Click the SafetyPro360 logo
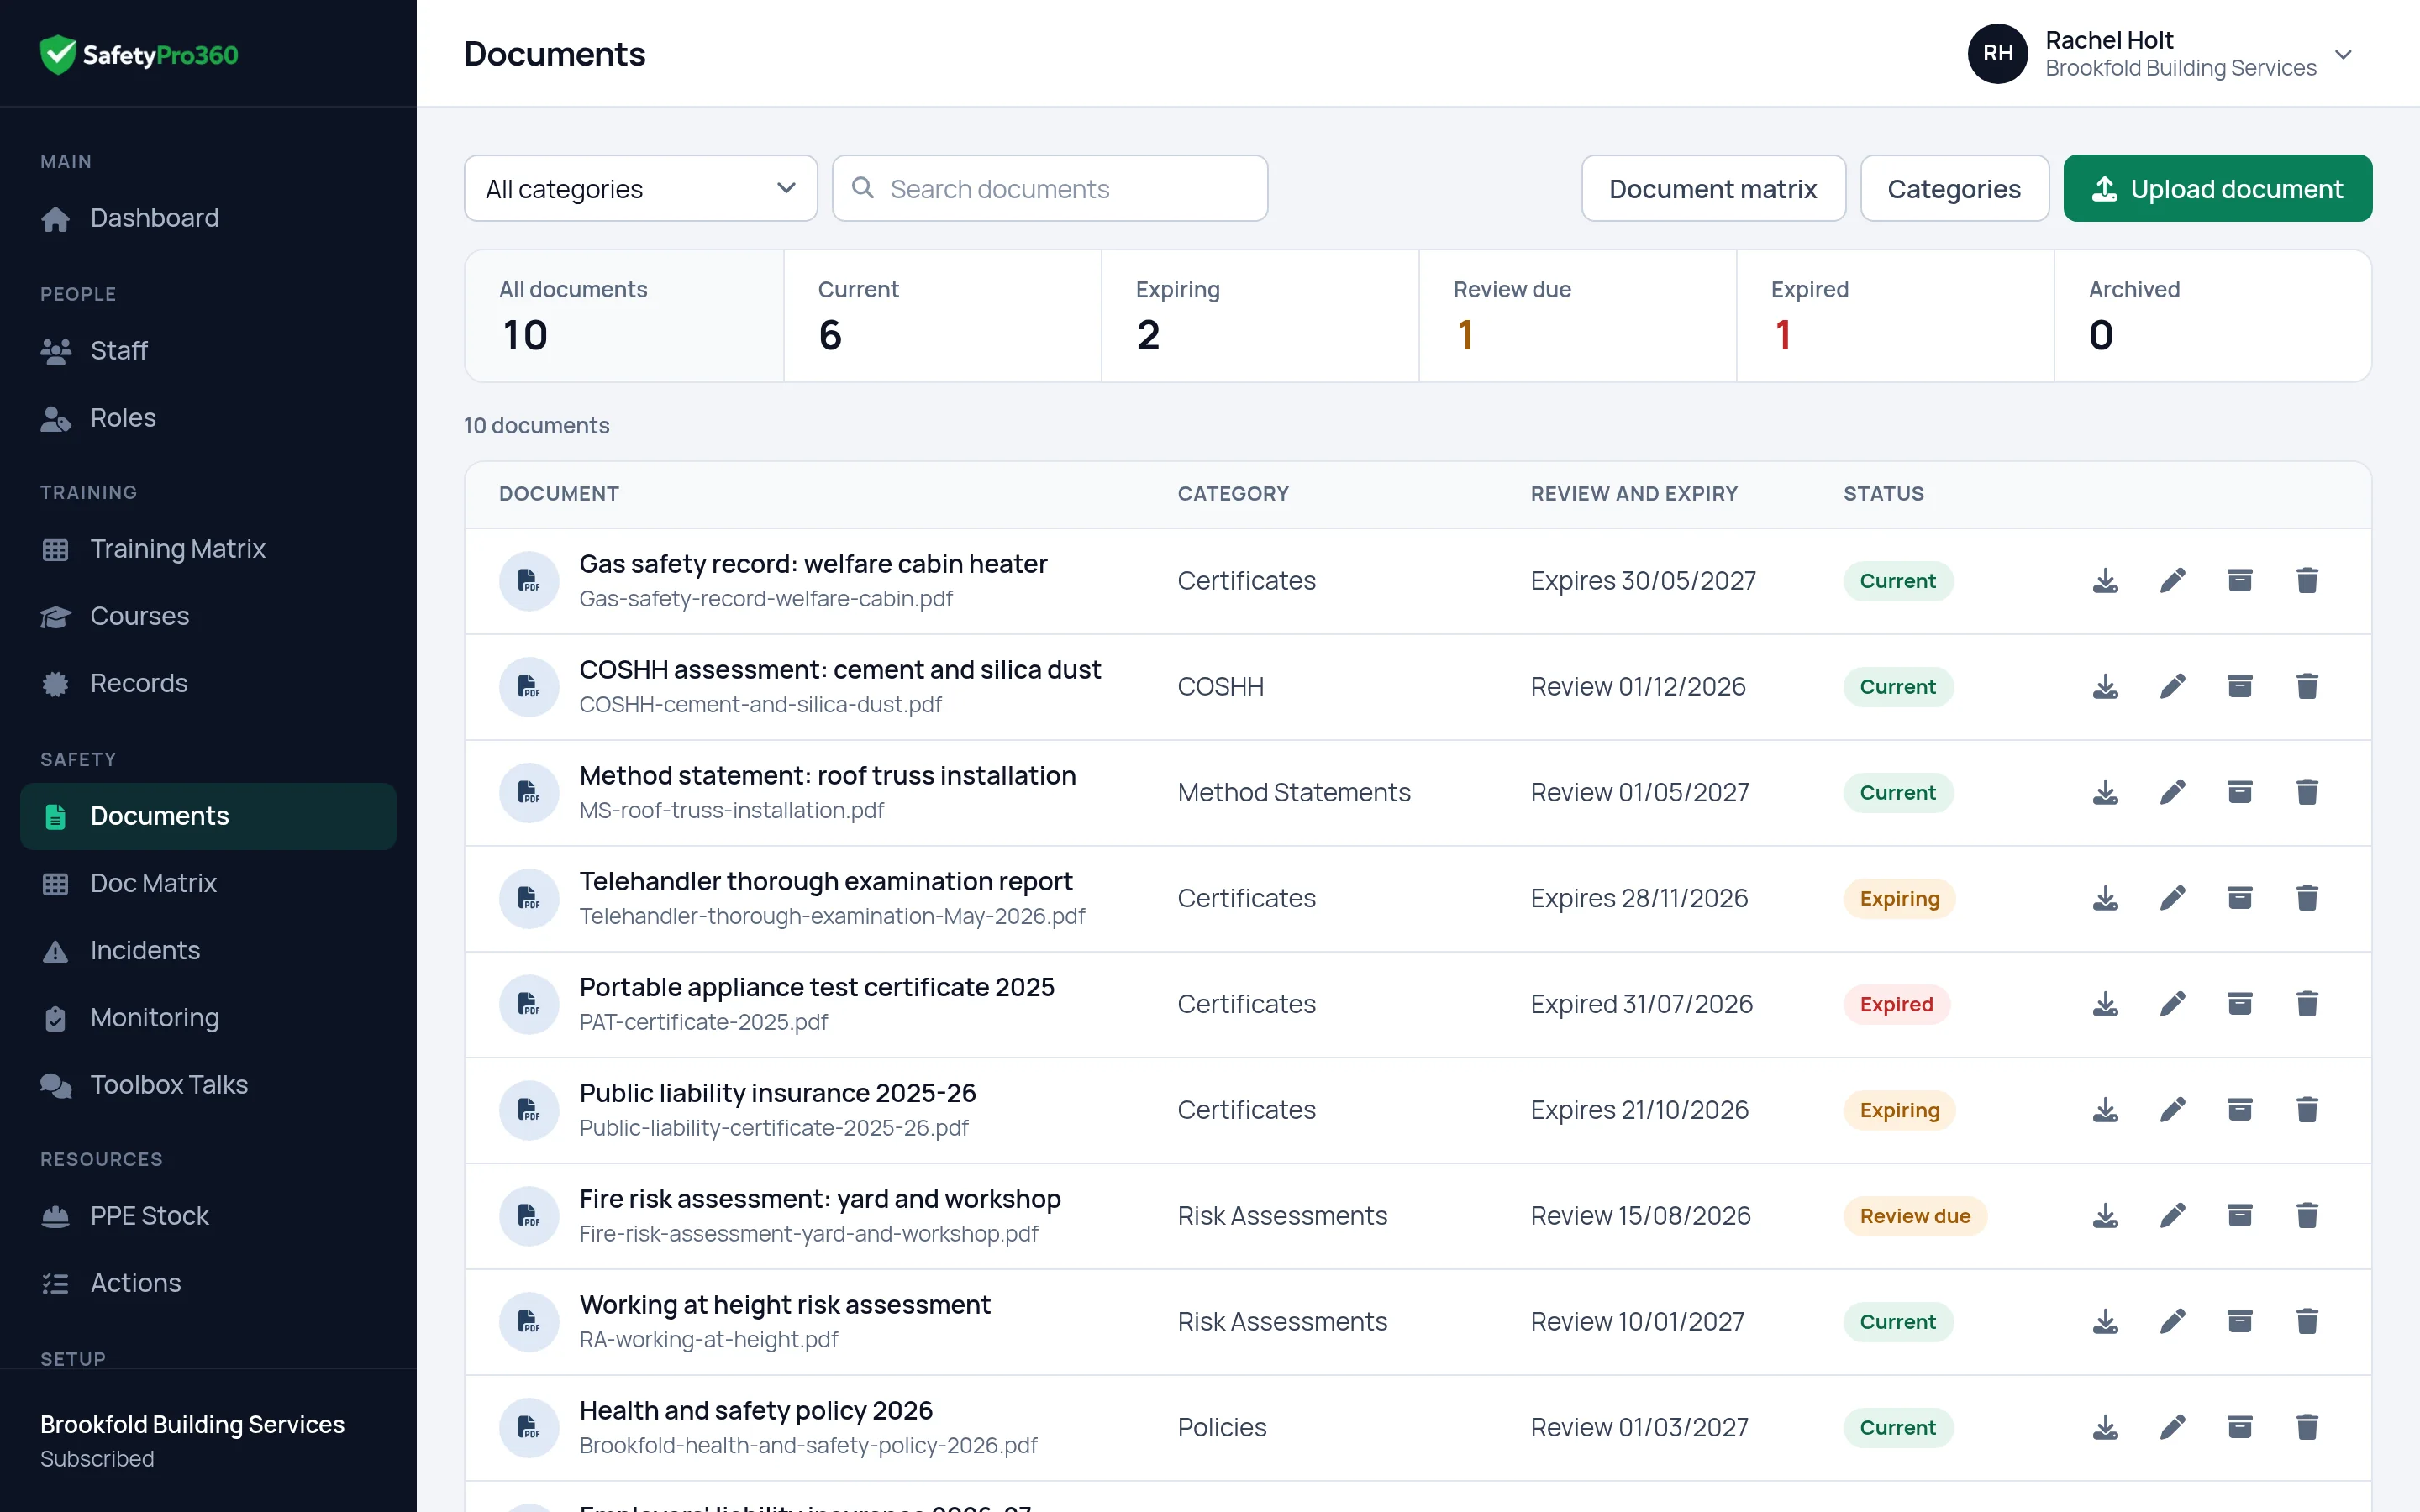The image size is (2420, 1512). 139,54
